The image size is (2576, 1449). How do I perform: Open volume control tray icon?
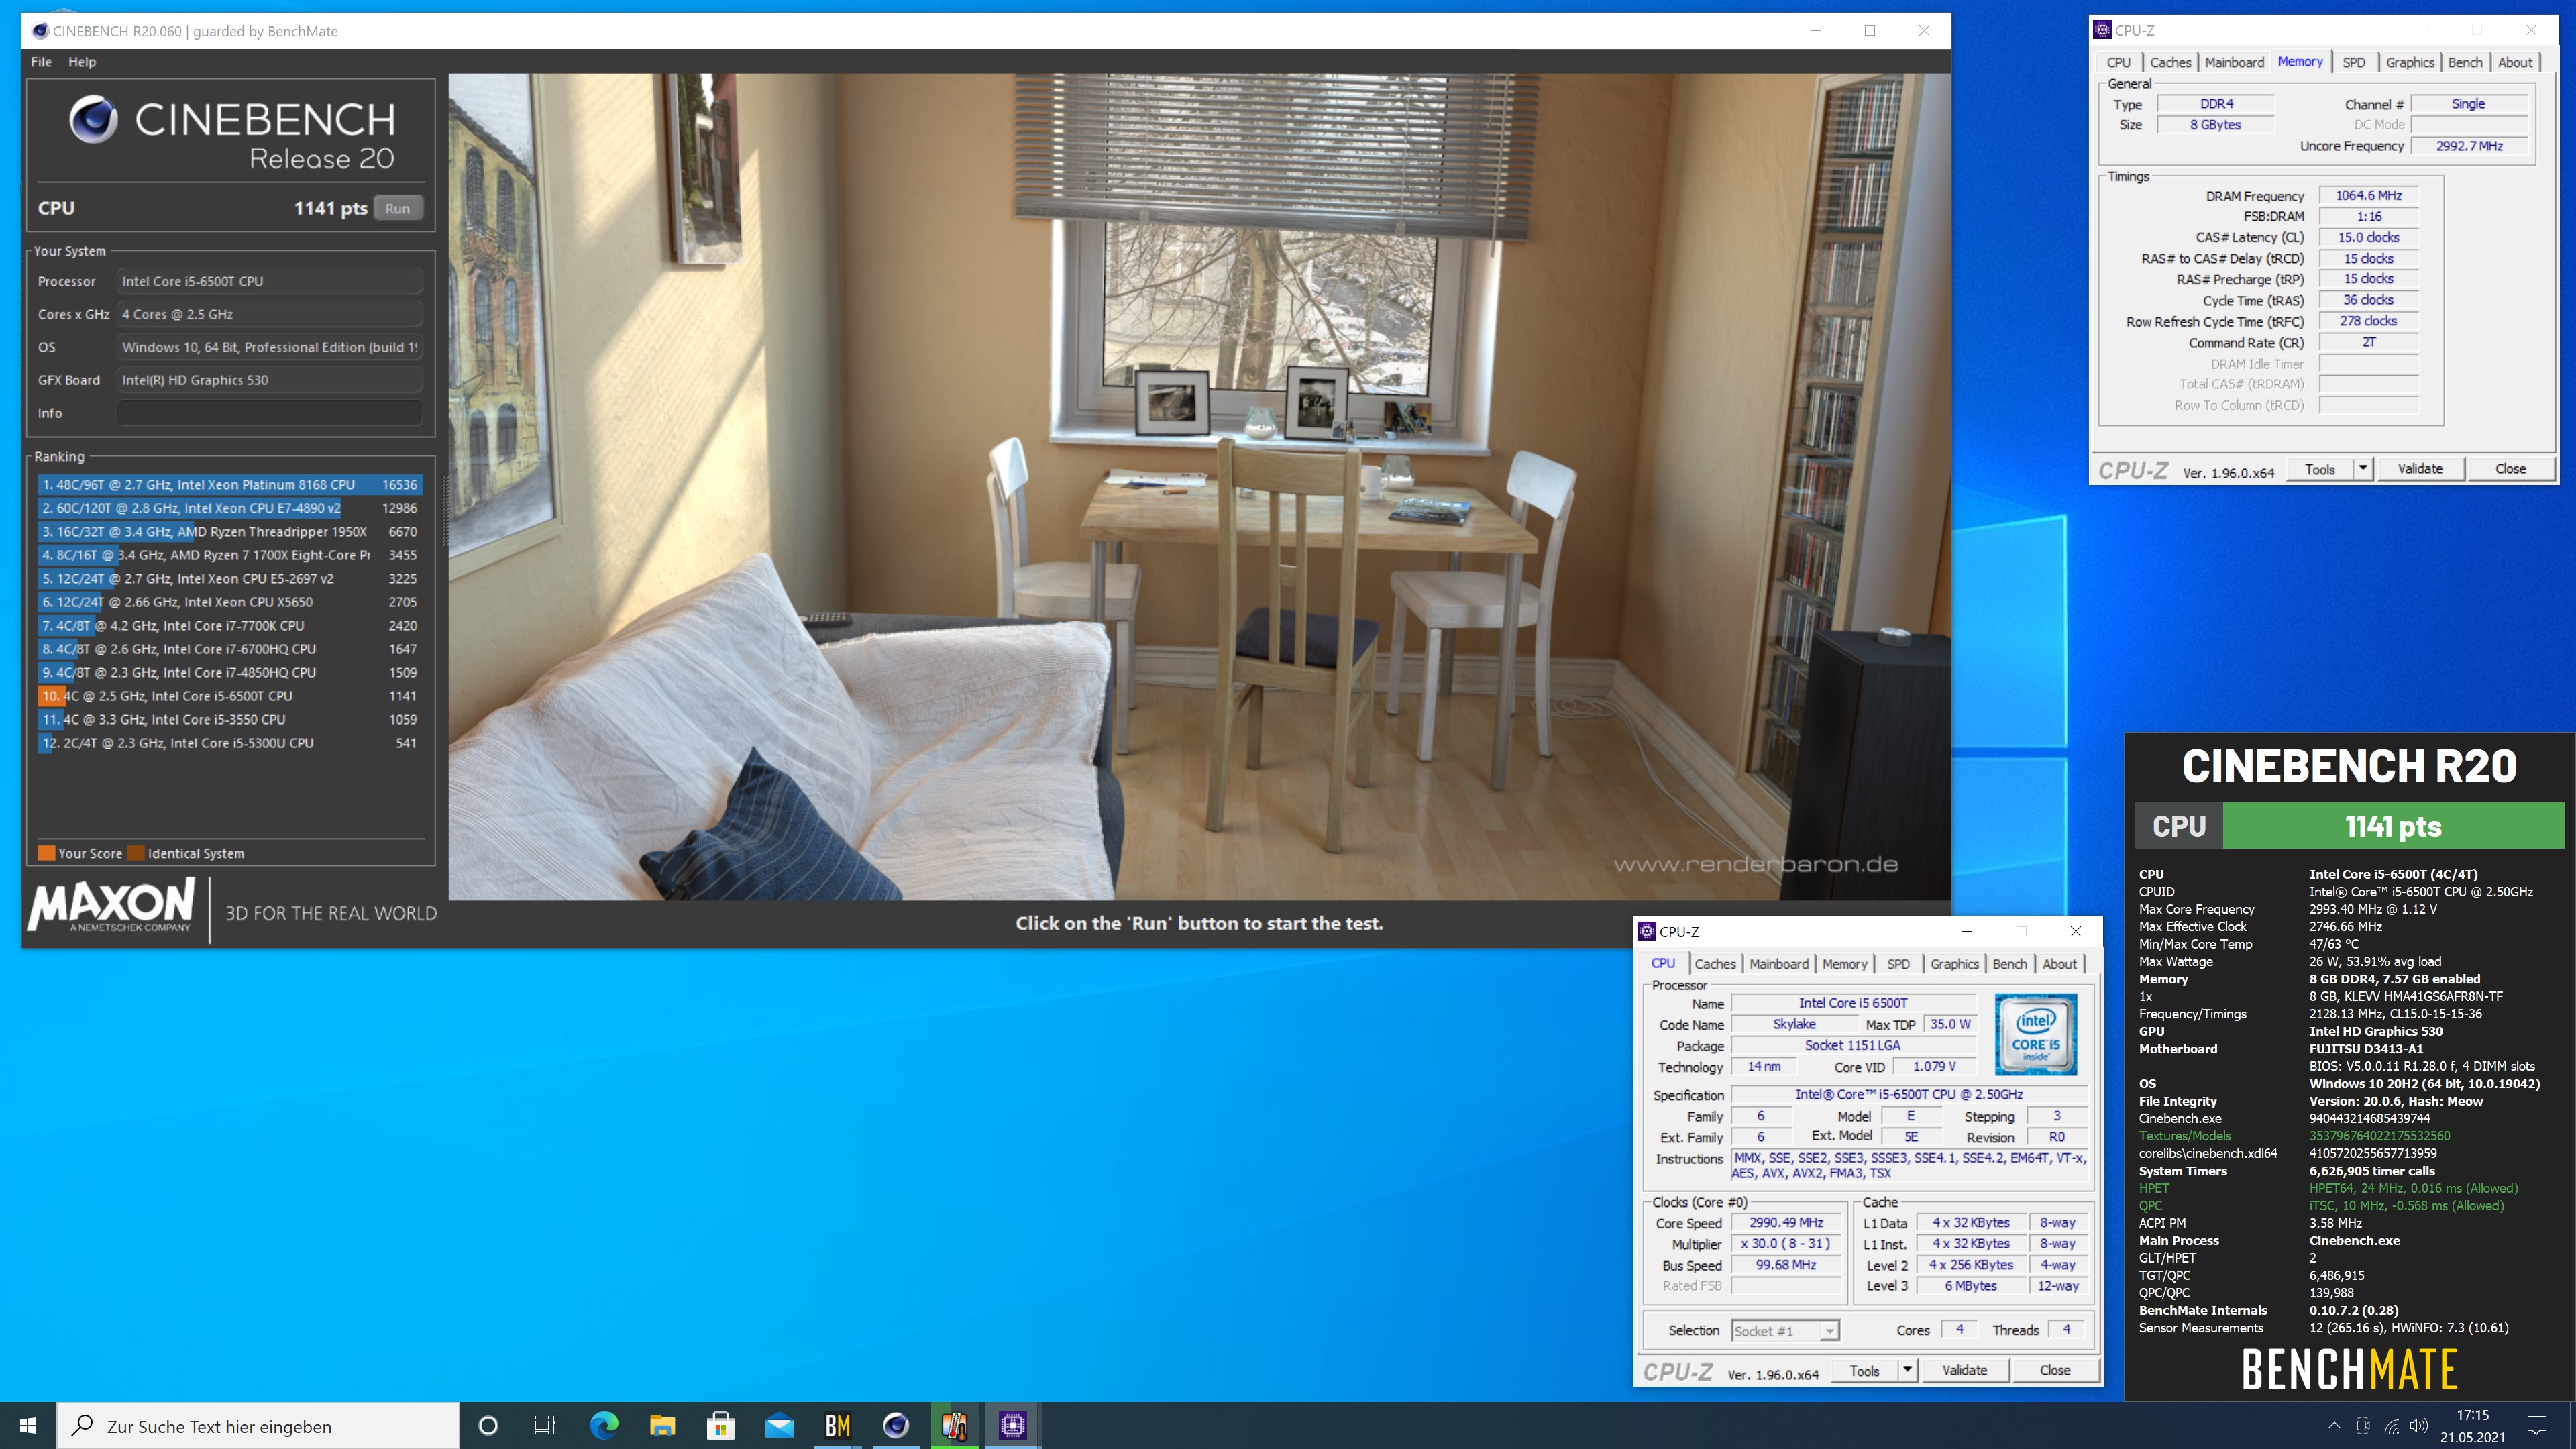tap(2419, 1426)
